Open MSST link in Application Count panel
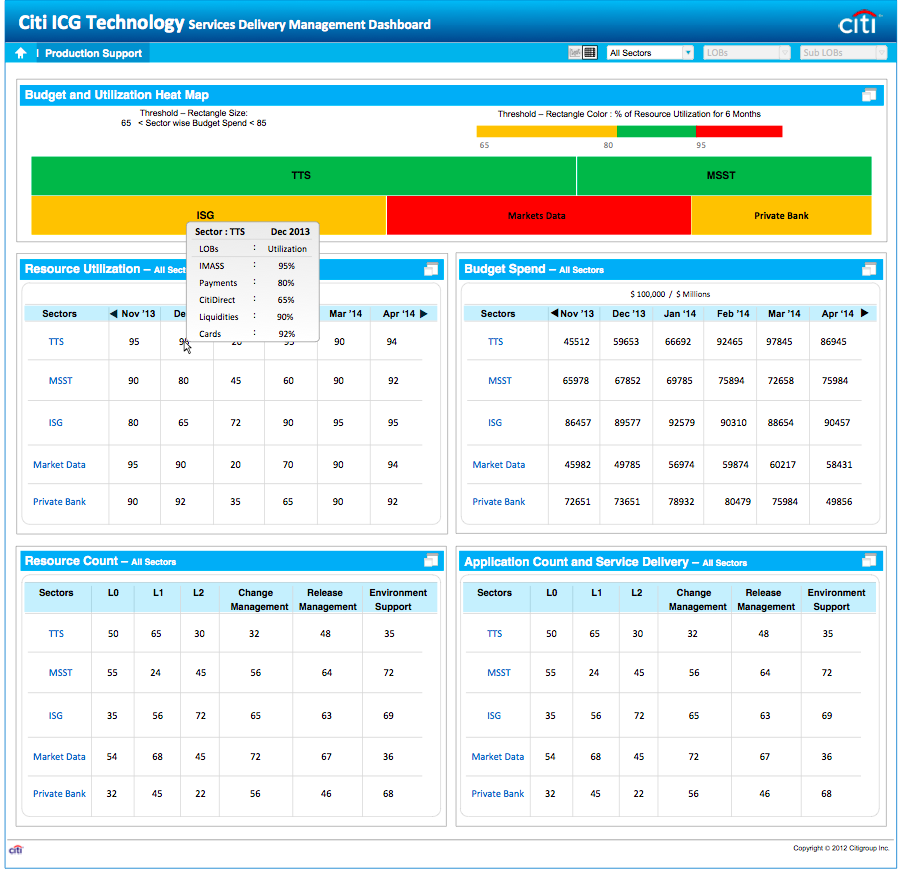The width and height of the screenshot is (902, 872). 499,673
